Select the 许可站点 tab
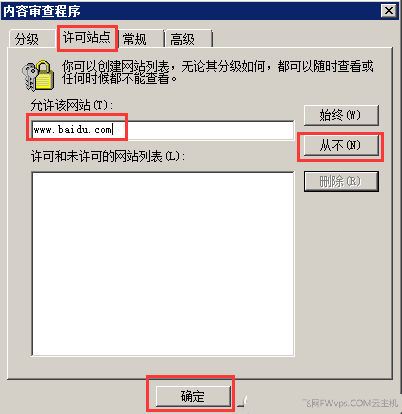The width and height of the screenshot is (402, 414). tap(87, 37)
